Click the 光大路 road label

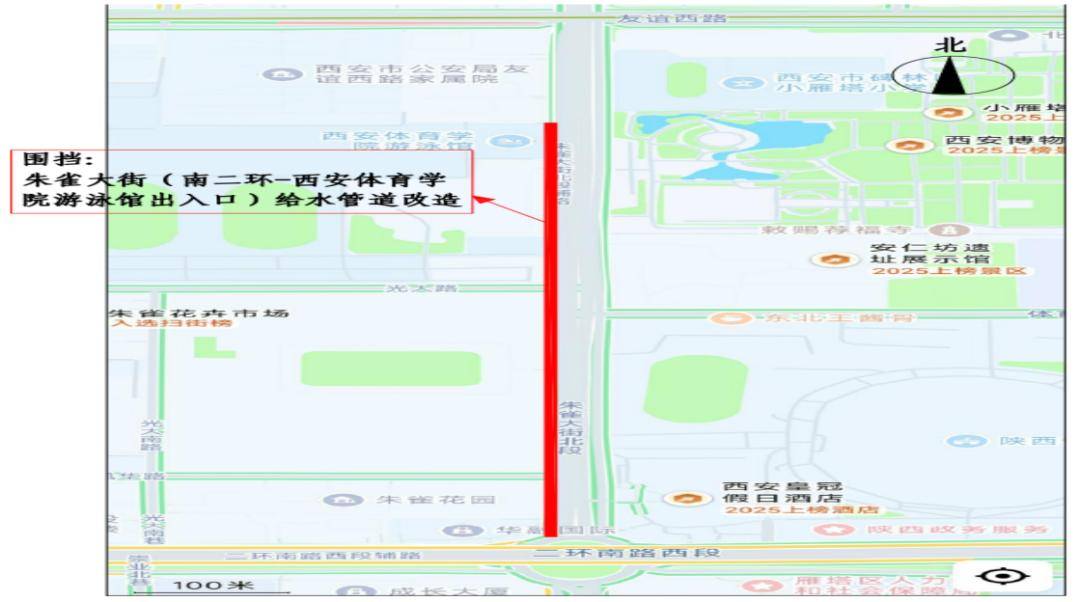coord(421,287)
